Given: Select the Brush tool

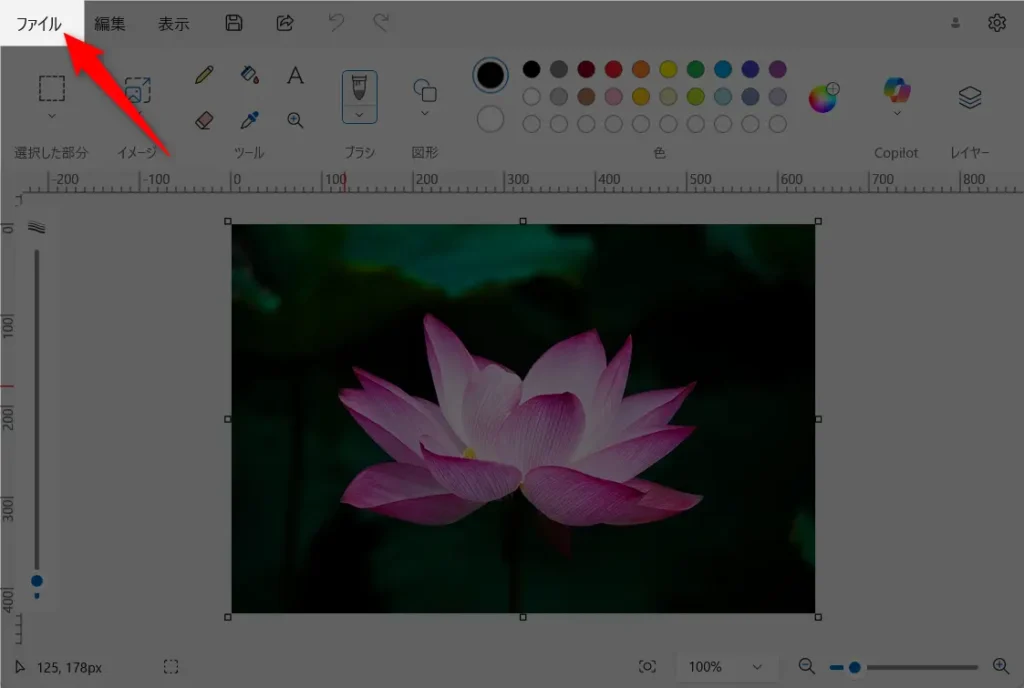Looking at the screenshot, I should pyautogui.click(x=359, y=87).
